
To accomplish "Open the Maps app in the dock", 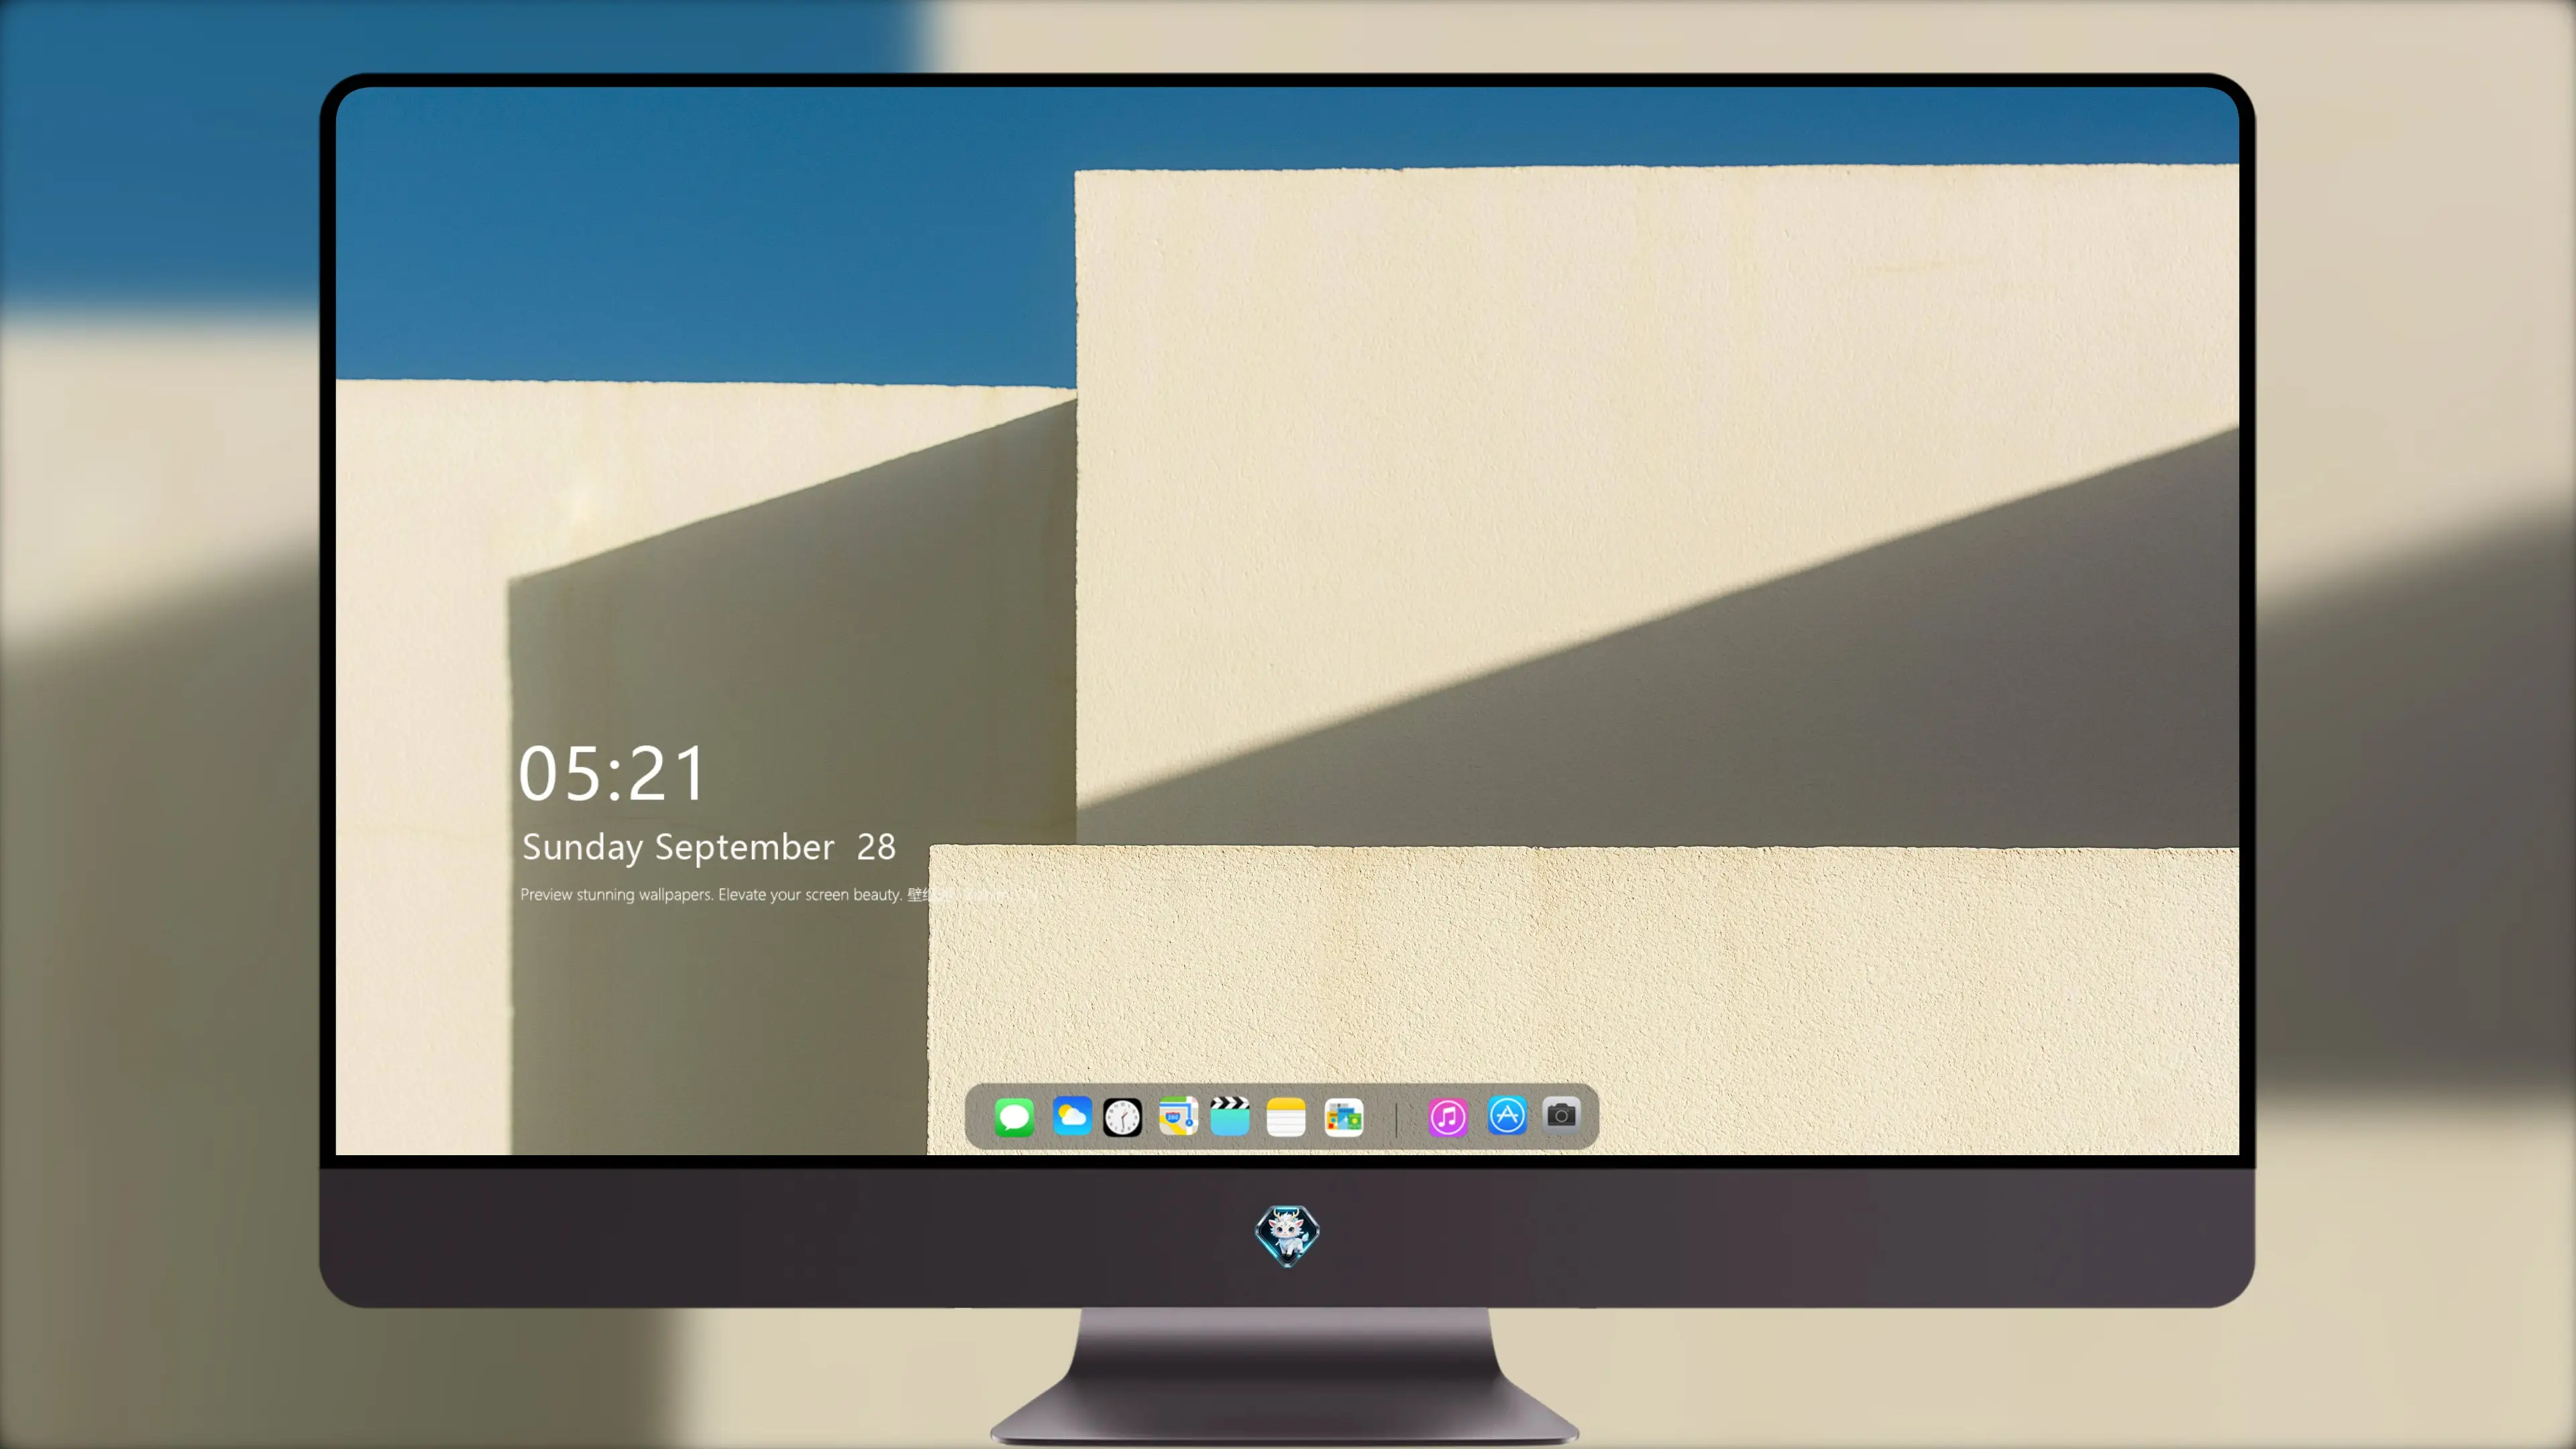I will point(1178,1116).
